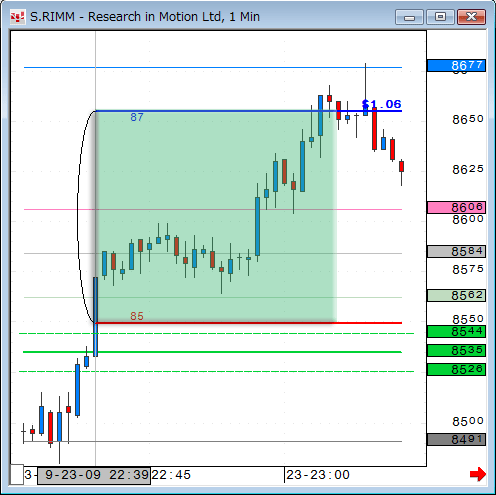The width and height of the screenshot is (496, 495).
Task: Click the $1.06 profit label
Action: point(381,104)
